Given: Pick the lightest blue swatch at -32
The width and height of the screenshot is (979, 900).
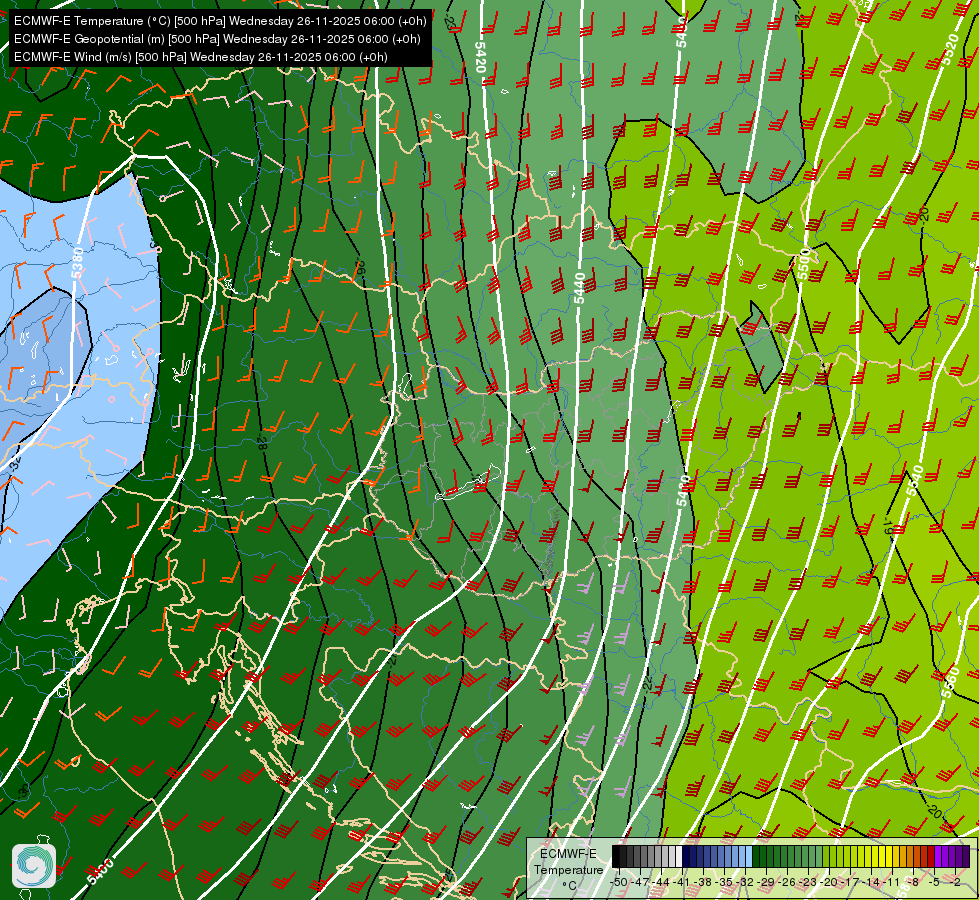Looking at the screenshot, I should [749, 856].
